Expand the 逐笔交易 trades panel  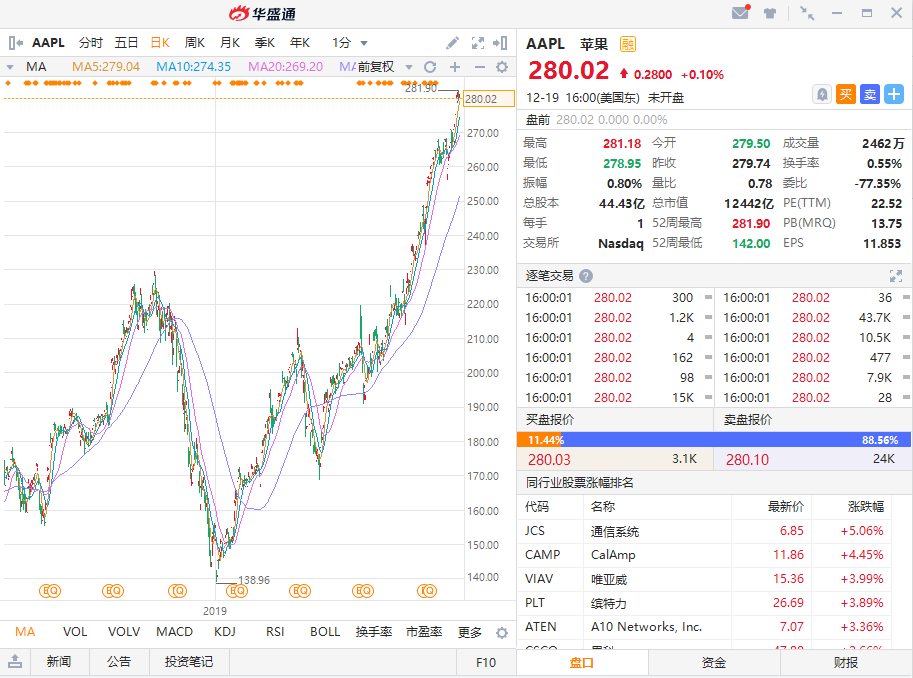[896, 276]
